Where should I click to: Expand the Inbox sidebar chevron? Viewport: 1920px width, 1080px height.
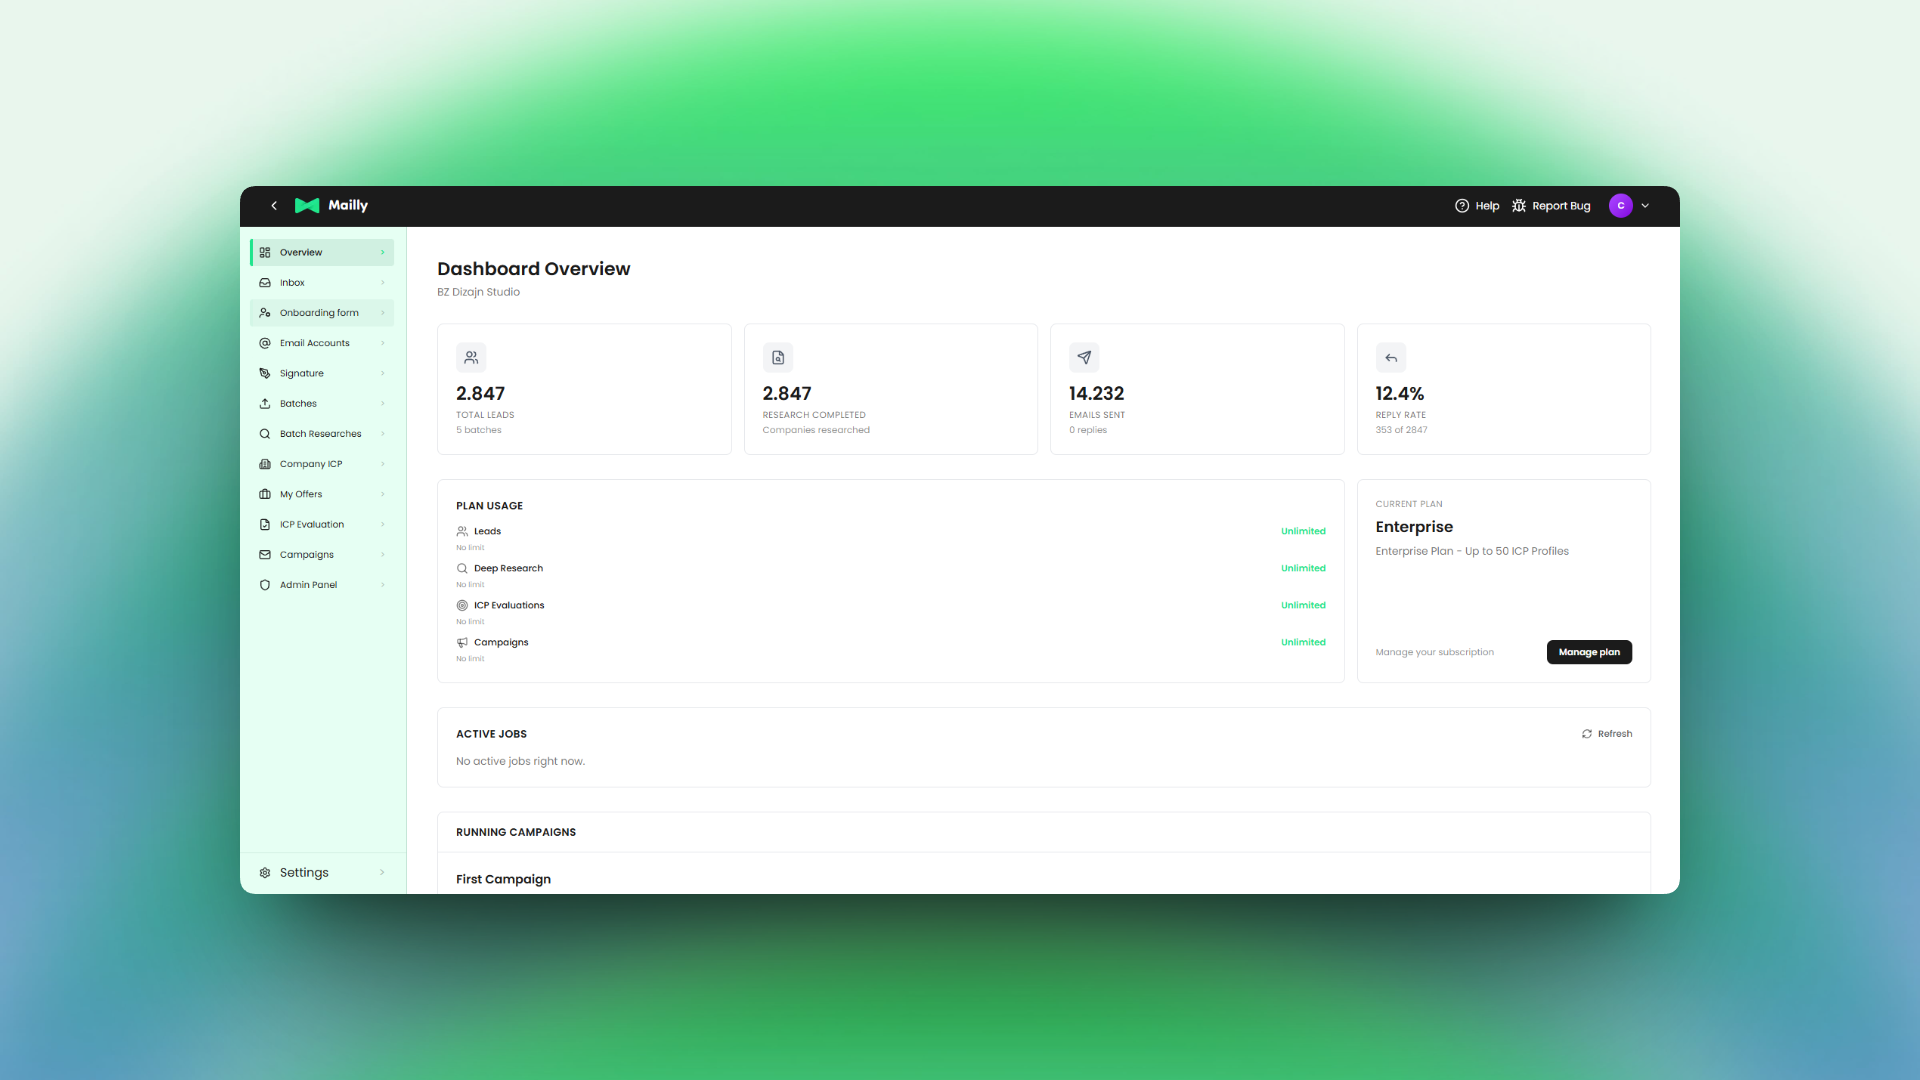tap(382, 283)
